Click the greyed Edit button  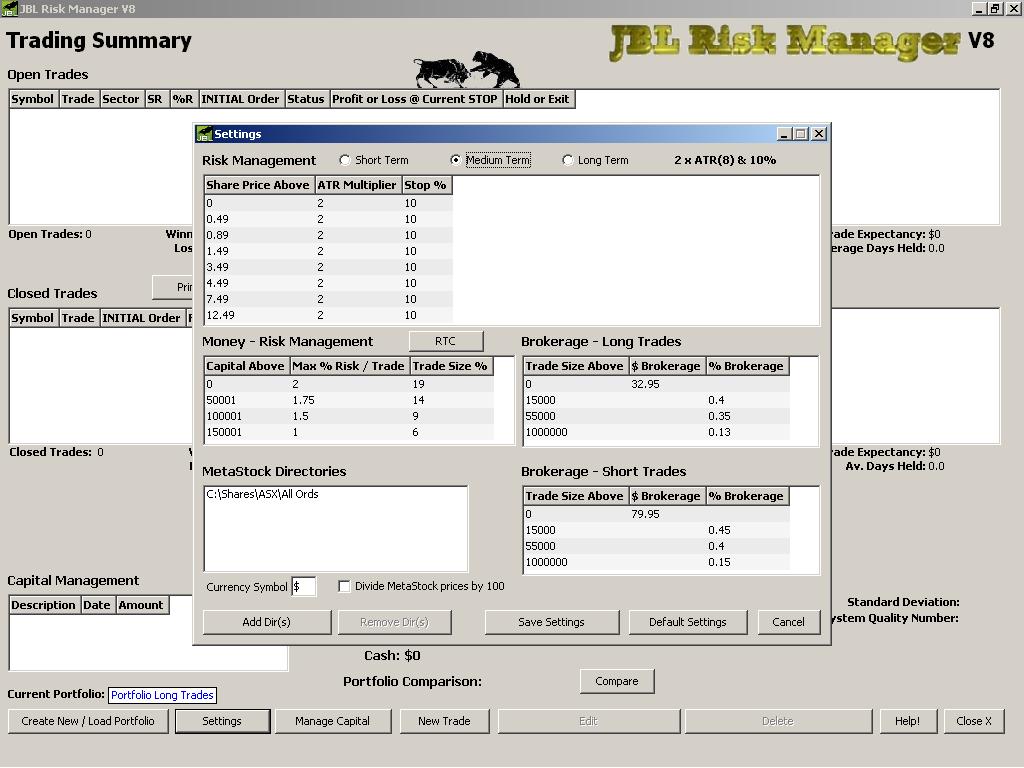coord(588,722)
